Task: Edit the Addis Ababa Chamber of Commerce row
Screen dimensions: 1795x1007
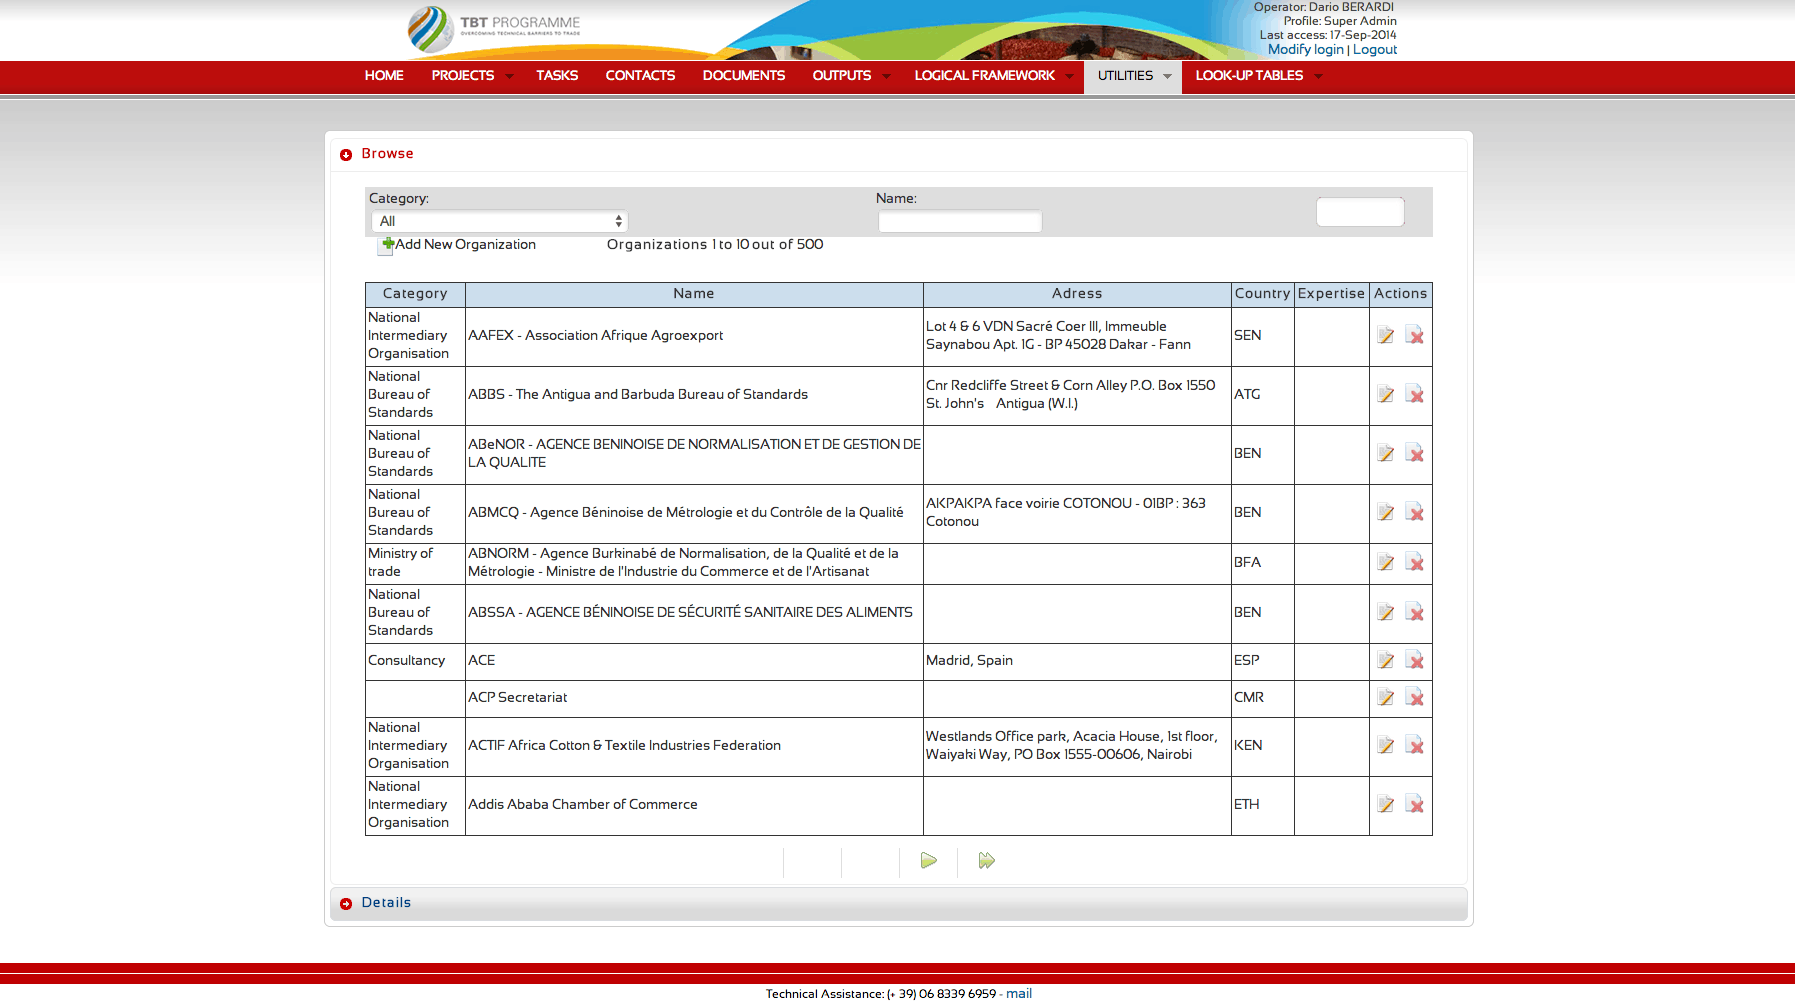Action: [x=1385, y=804]
